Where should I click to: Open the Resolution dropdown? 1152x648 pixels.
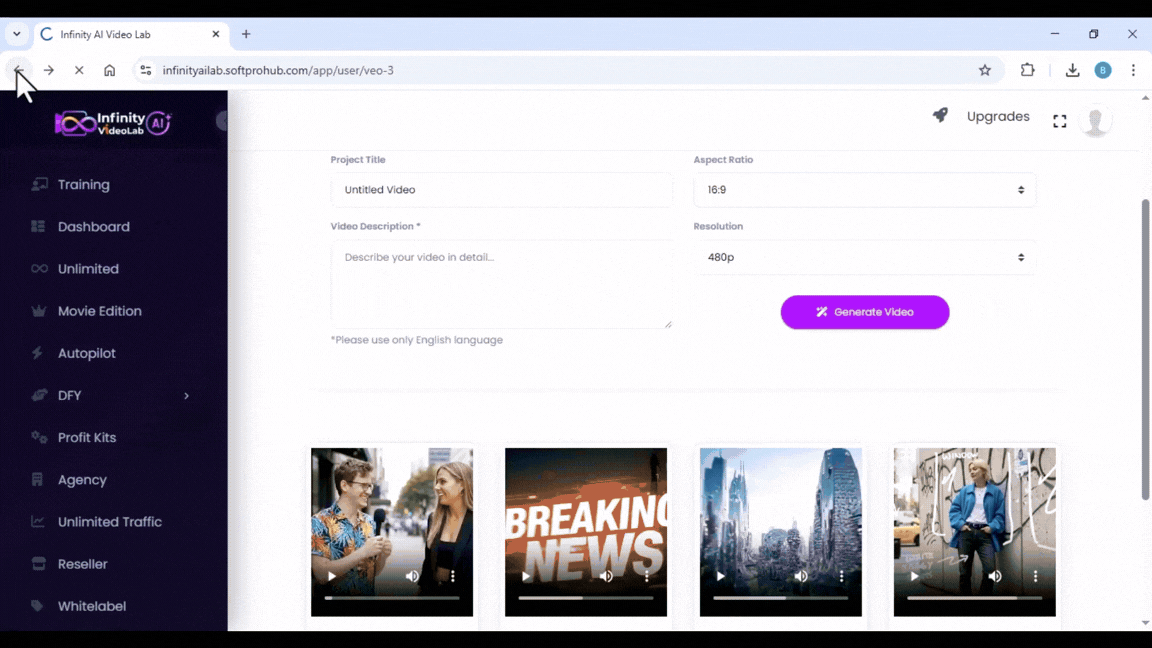864,257
